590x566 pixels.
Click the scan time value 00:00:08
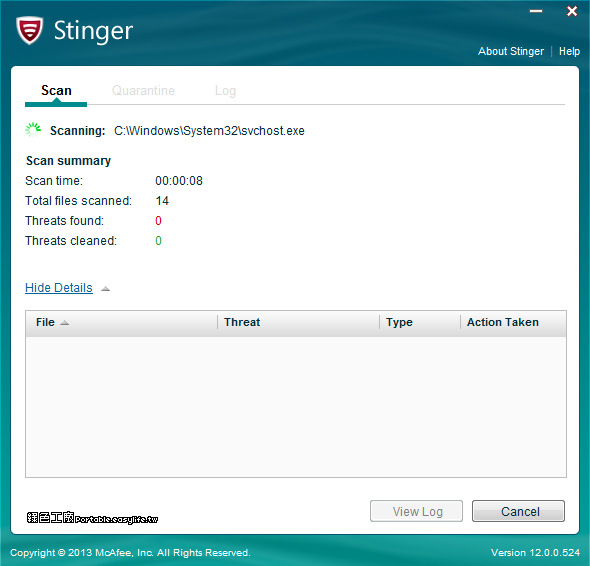pos(179,181)
